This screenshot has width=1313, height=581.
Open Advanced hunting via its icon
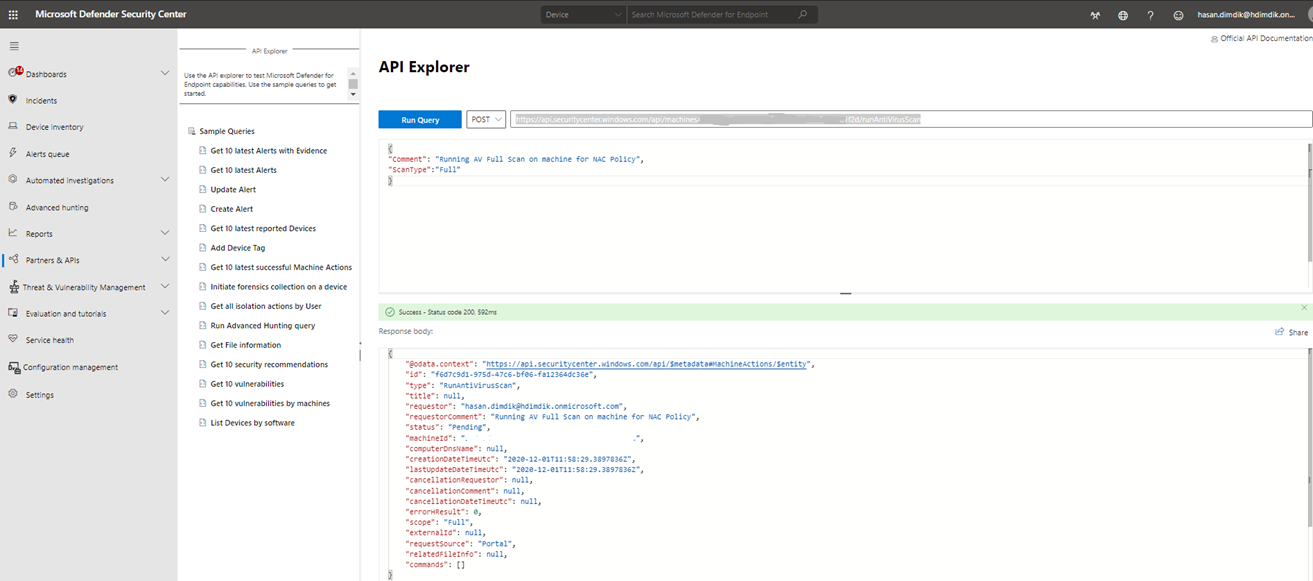point(14,207)
